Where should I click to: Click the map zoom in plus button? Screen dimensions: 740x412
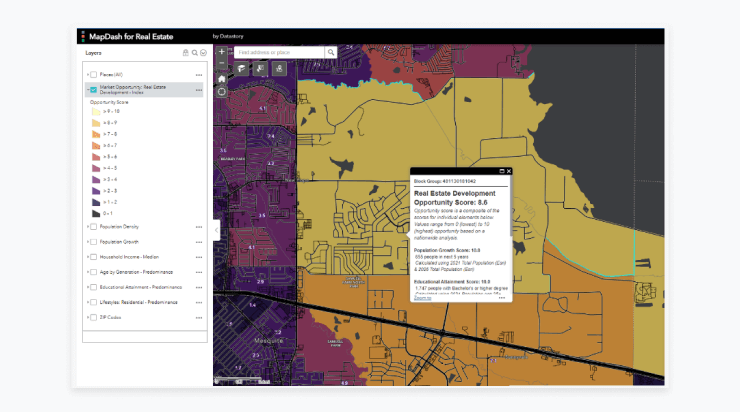pyautogui.click(x=221, y=51)
